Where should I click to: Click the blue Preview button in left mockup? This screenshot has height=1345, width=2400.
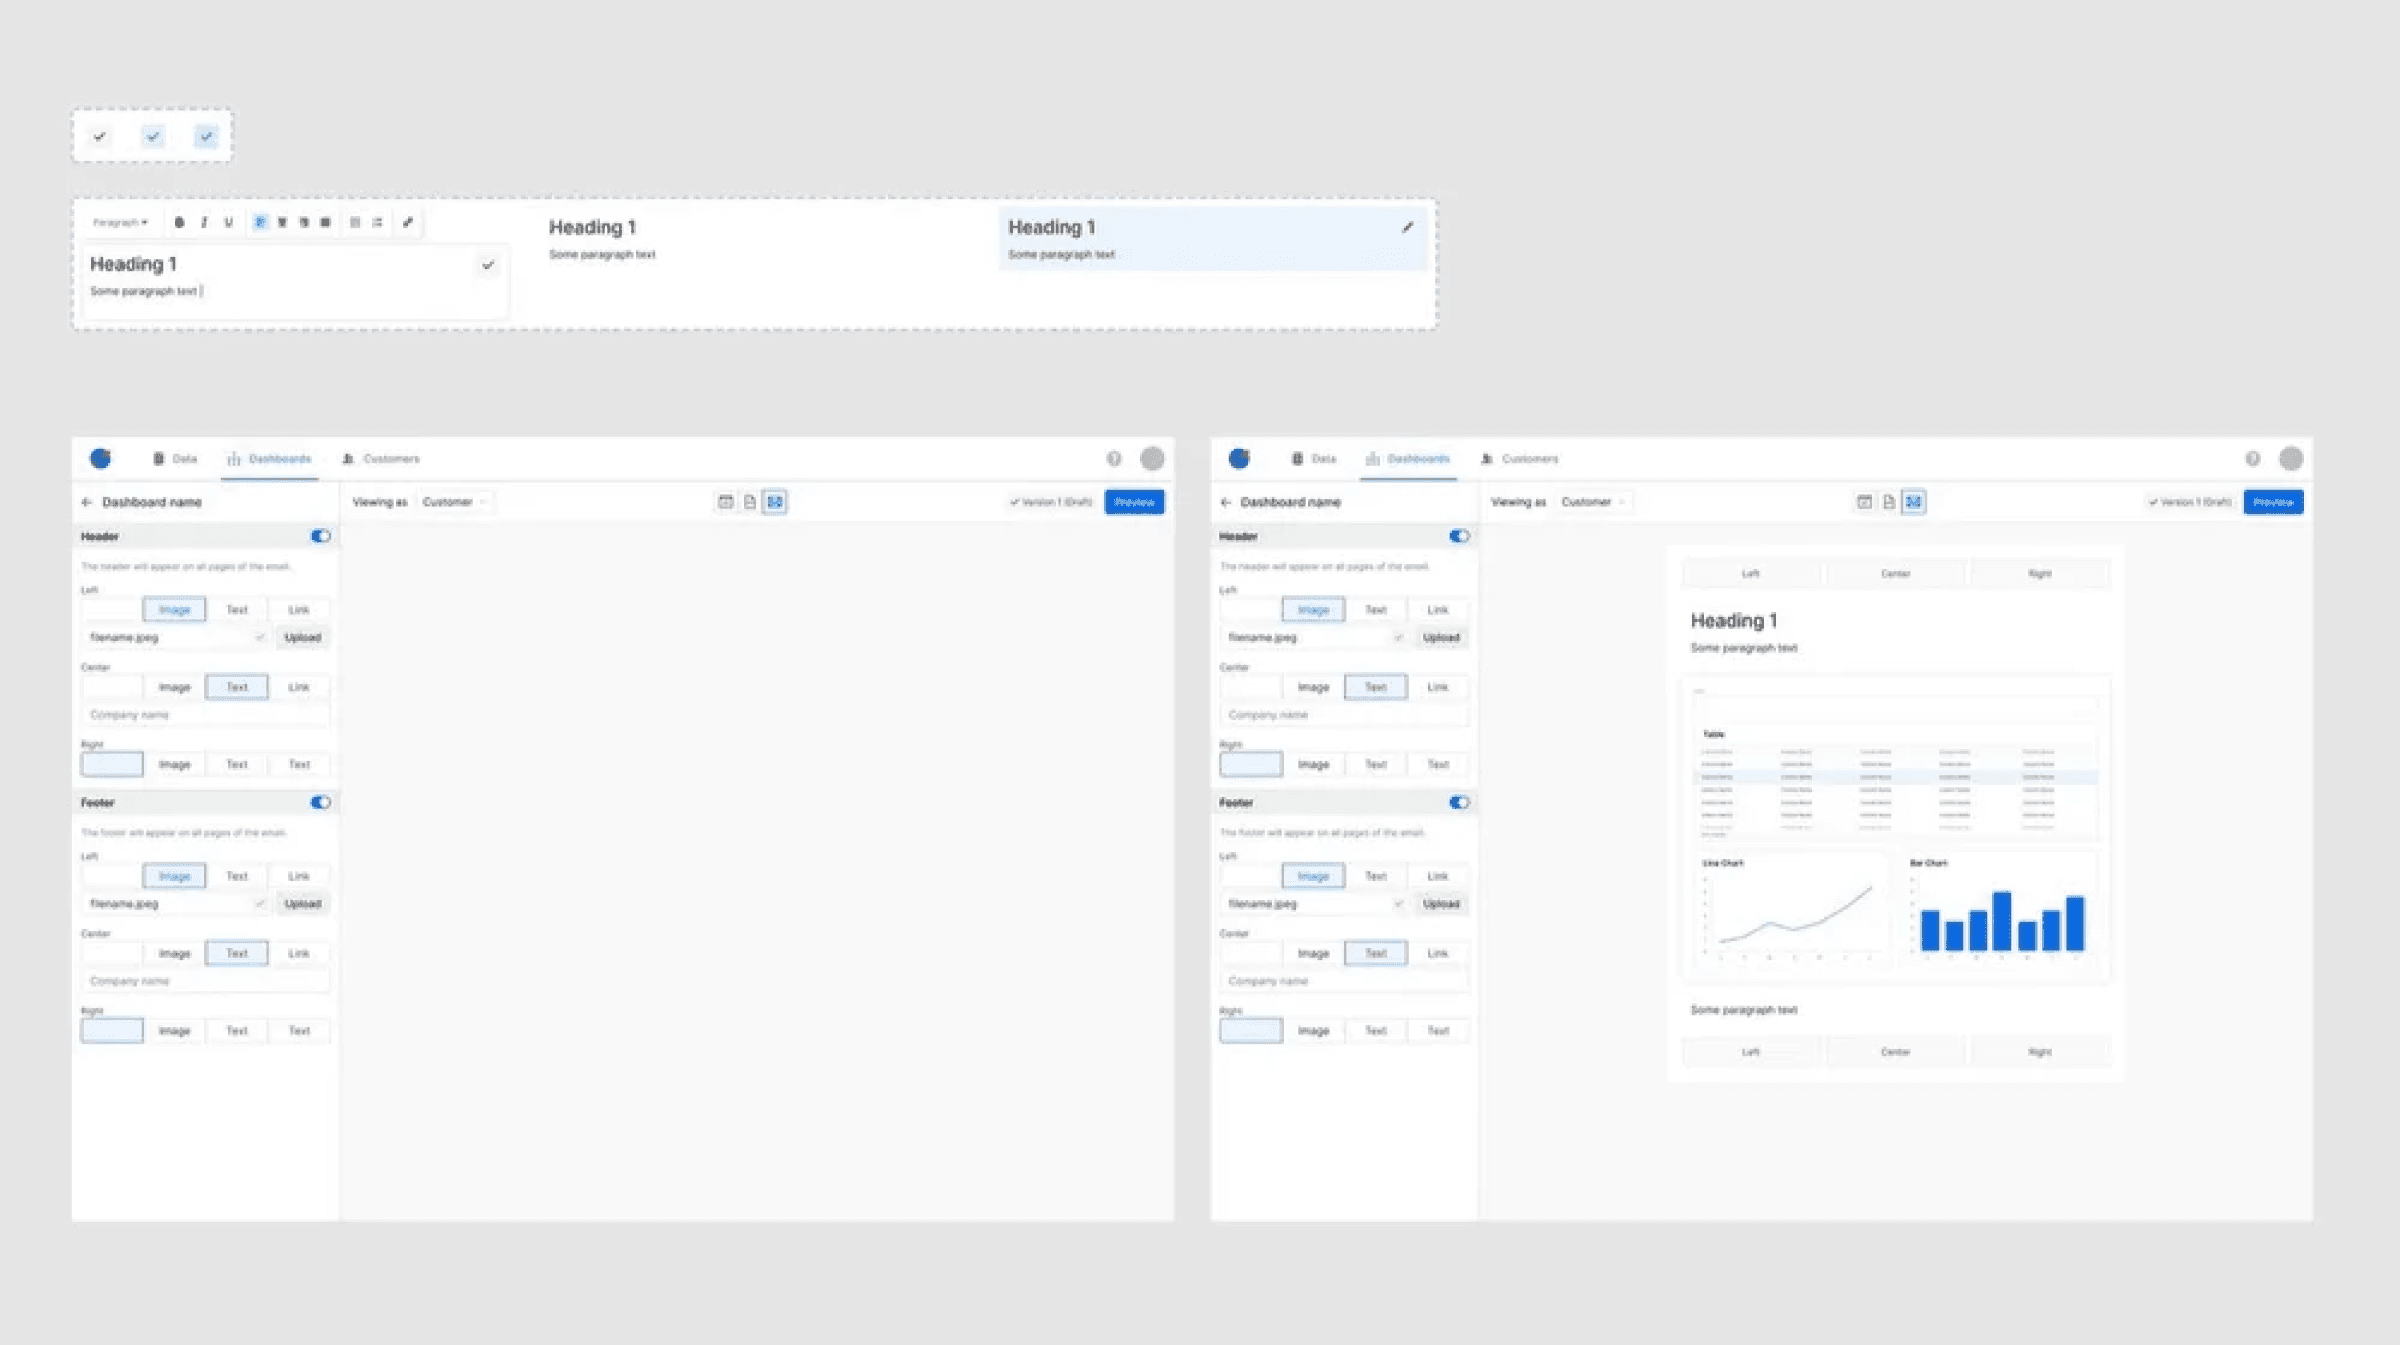(1134, 502)
